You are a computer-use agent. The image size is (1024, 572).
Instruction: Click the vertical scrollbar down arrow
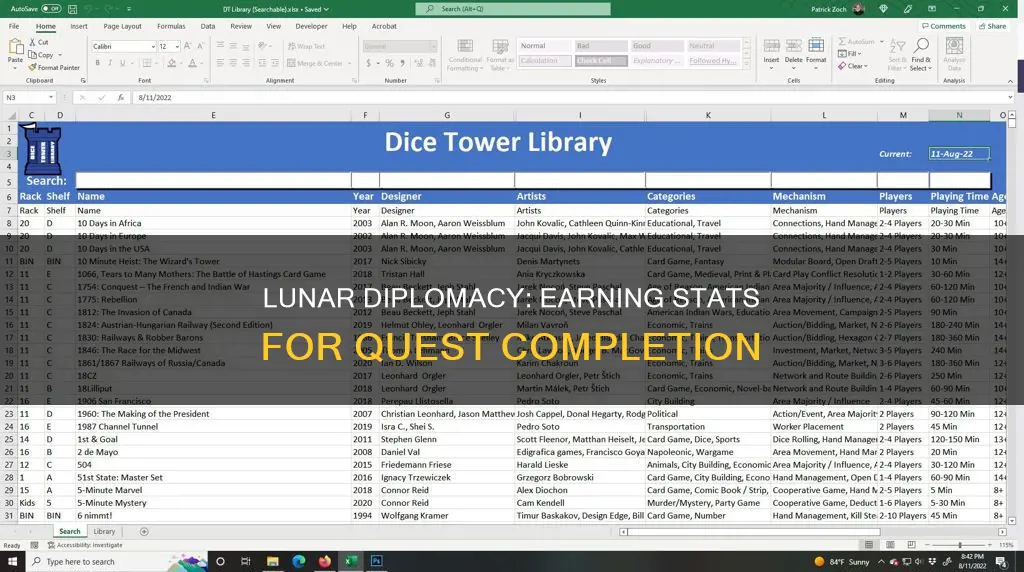pos(1012,521)
